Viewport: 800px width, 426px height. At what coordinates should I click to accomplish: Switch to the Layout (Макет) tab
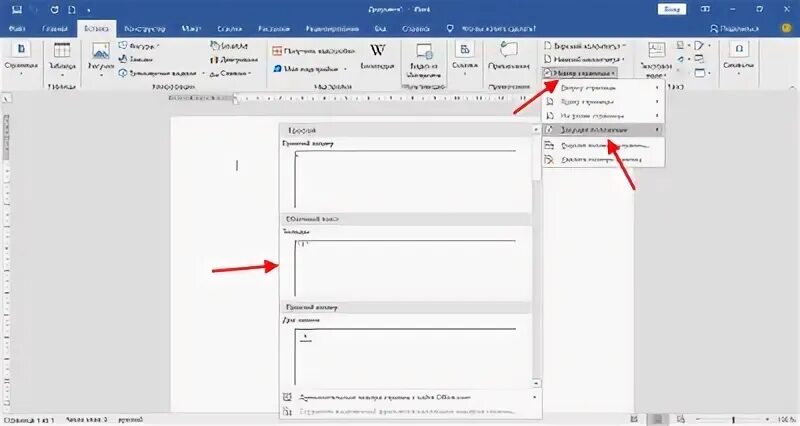[191, 29]
